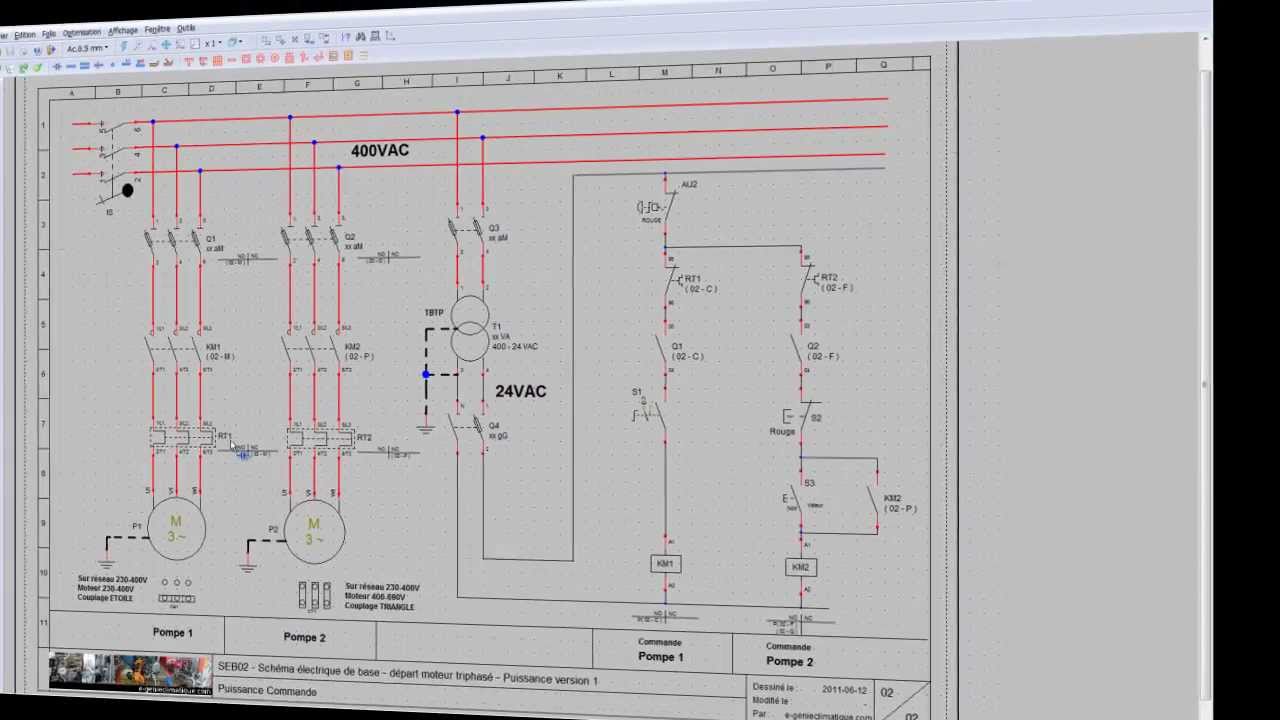Image resolution: width=1280 pixels, height=720 pixels.
Task: Click the red grid symbol icon
Action: pyautogui.click(x=217, y=61)
